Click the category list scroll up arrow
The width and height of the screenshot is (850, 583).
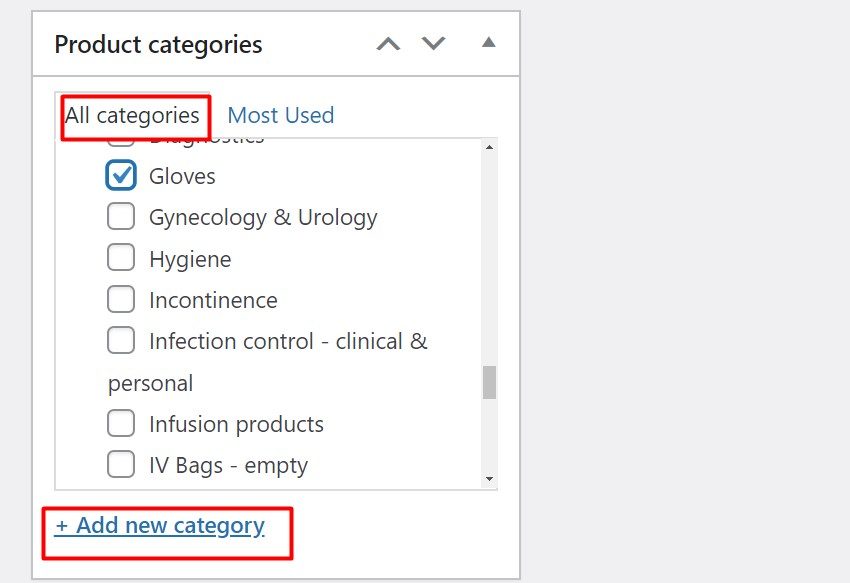click(x=489, y=148)
